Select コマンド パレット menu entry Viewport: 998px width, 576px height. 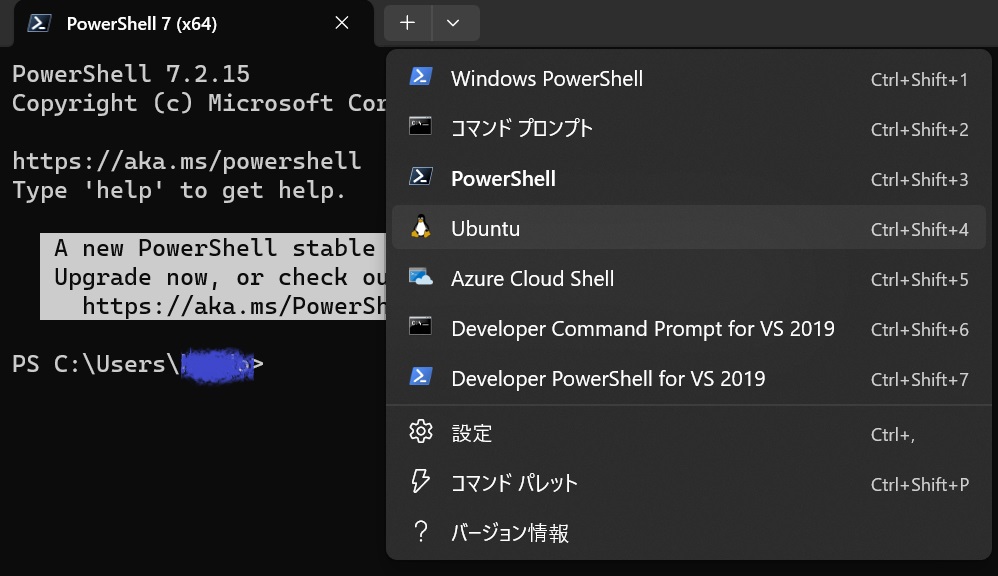click(x=514, y=483)
